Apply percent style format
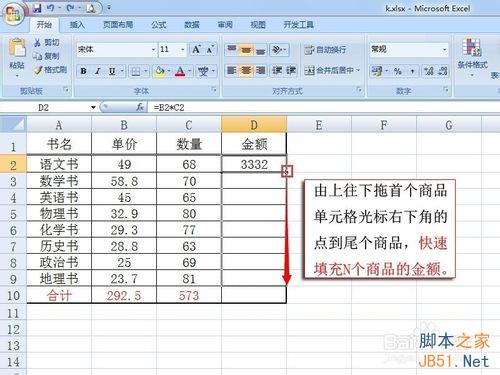 coord(398,71)
